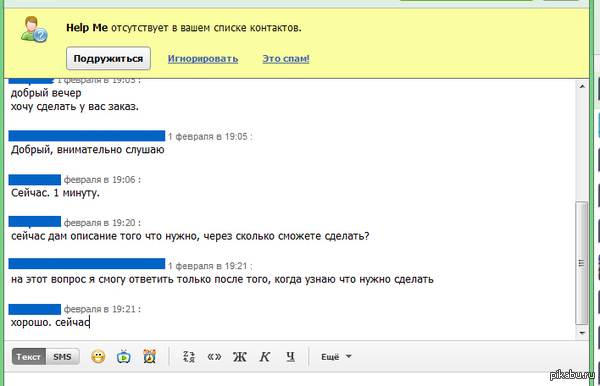
Task: Click the Подружиться button
Action: 108,59
